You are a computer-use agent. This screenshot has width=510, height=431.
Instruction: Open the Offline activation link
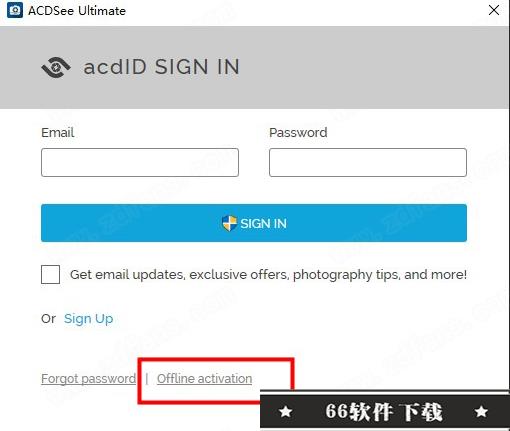(204, 379)
